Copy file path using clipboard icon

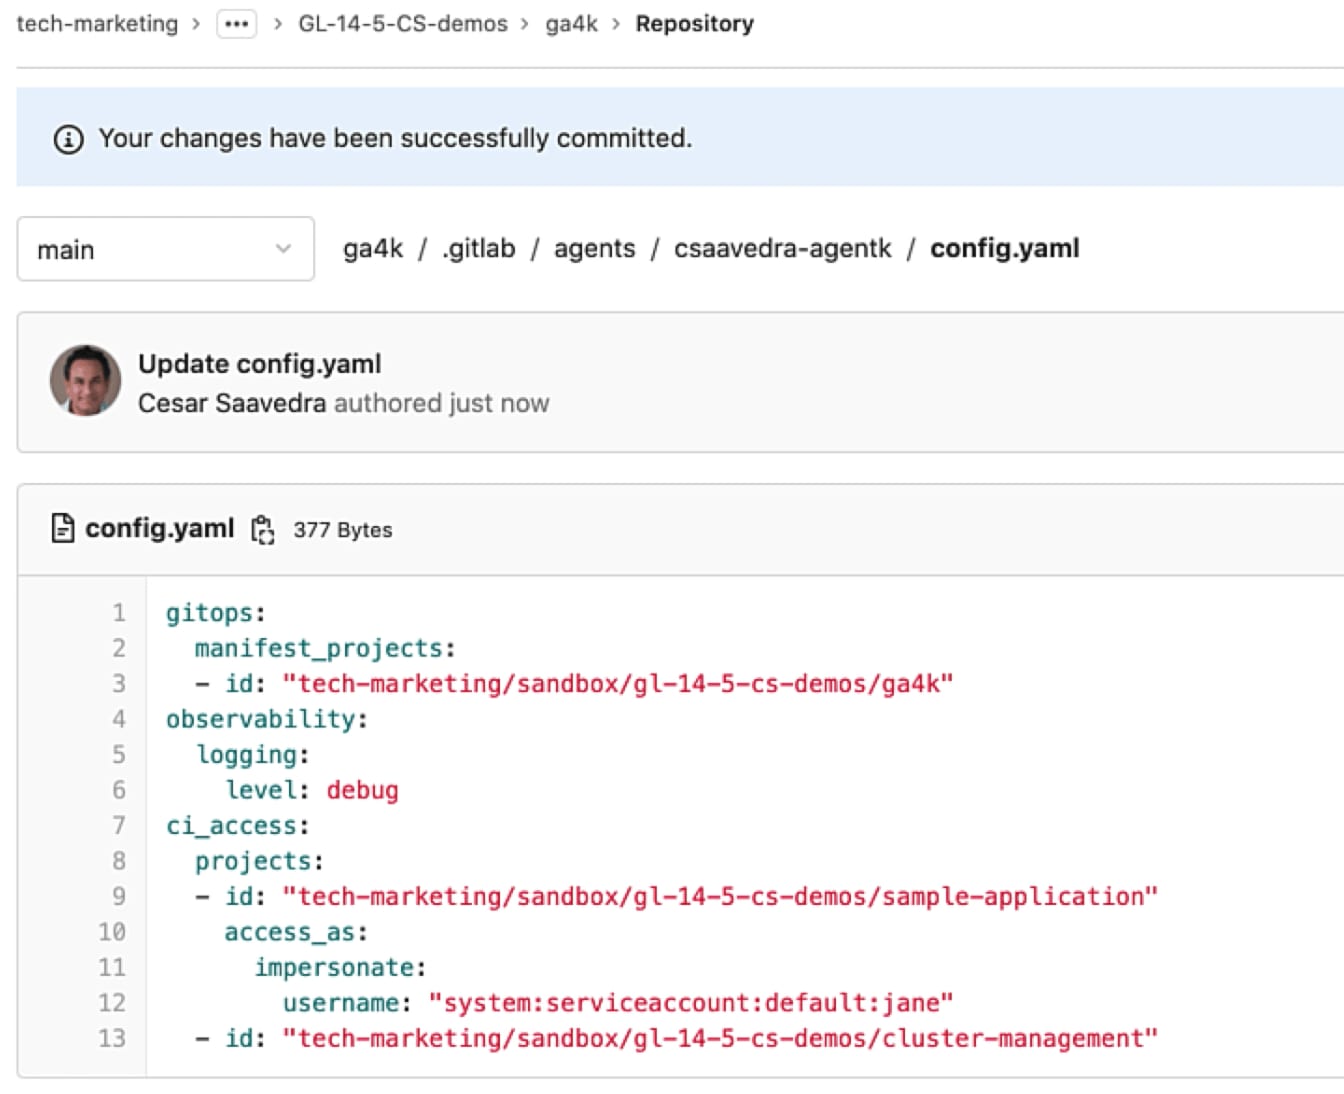click(263, 530)
